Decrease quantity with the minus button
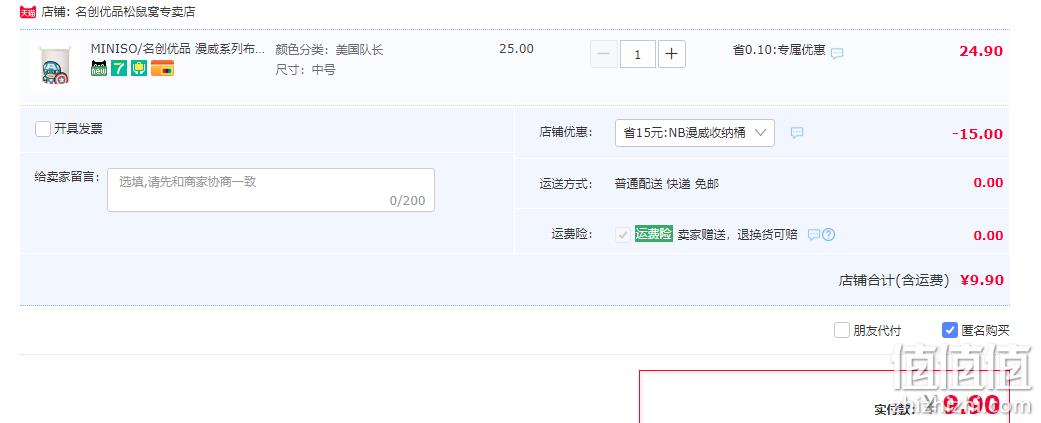The image size is (1041, 423). (x=604, y=54)
